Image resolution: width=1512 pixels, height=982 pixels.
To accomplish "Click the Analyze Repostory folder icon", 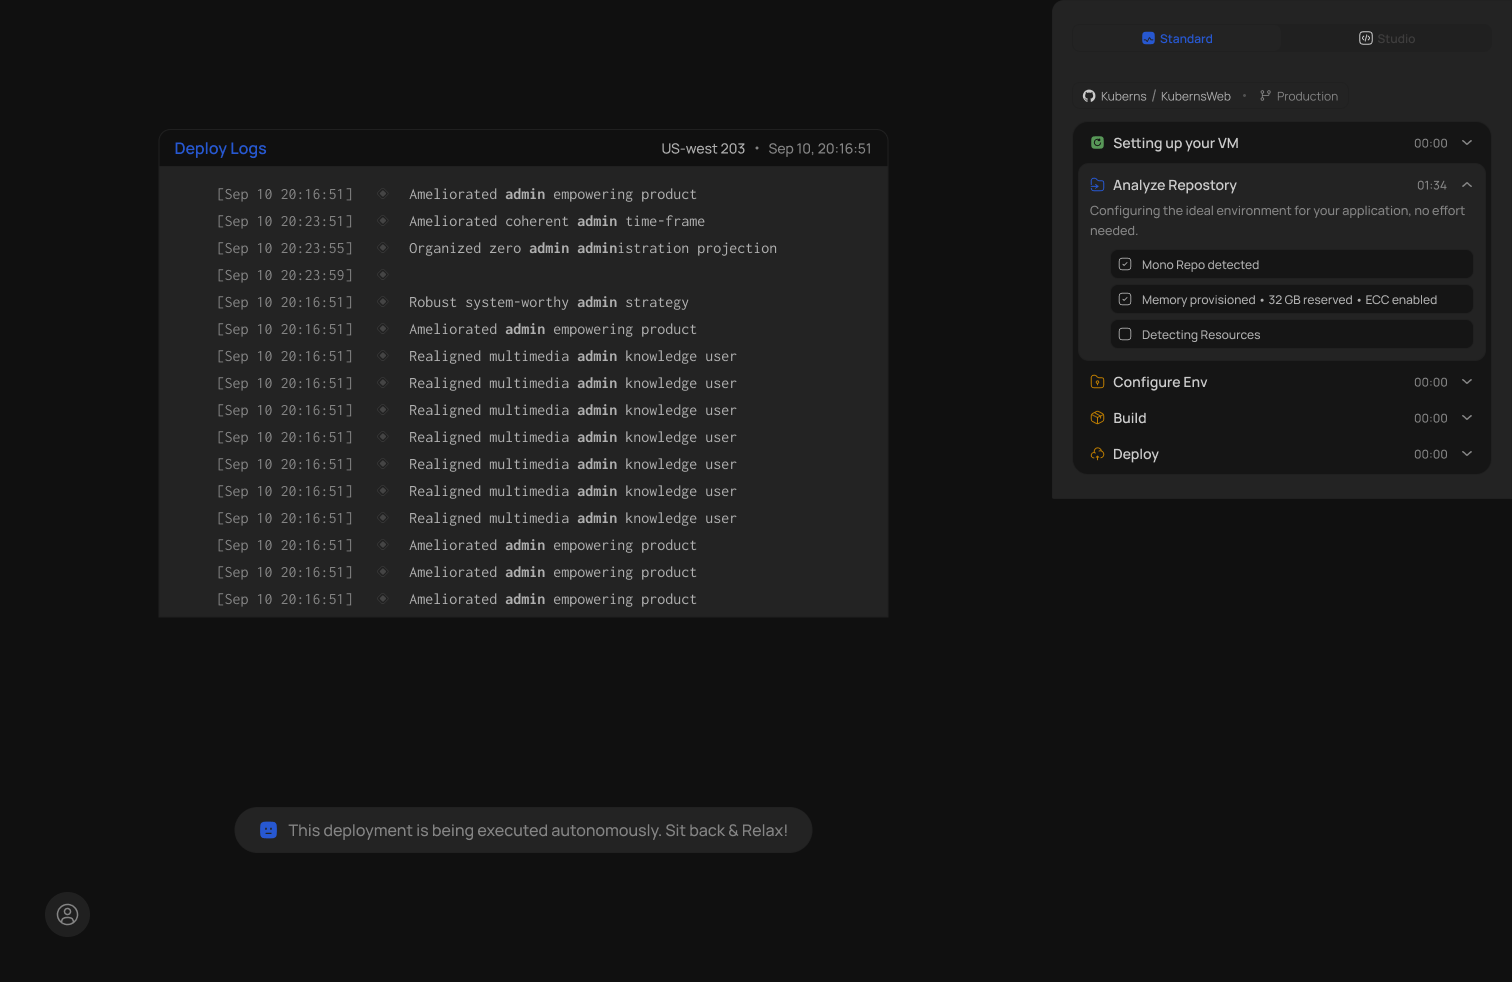I will pyautogui.click(x=1097, y=185).
